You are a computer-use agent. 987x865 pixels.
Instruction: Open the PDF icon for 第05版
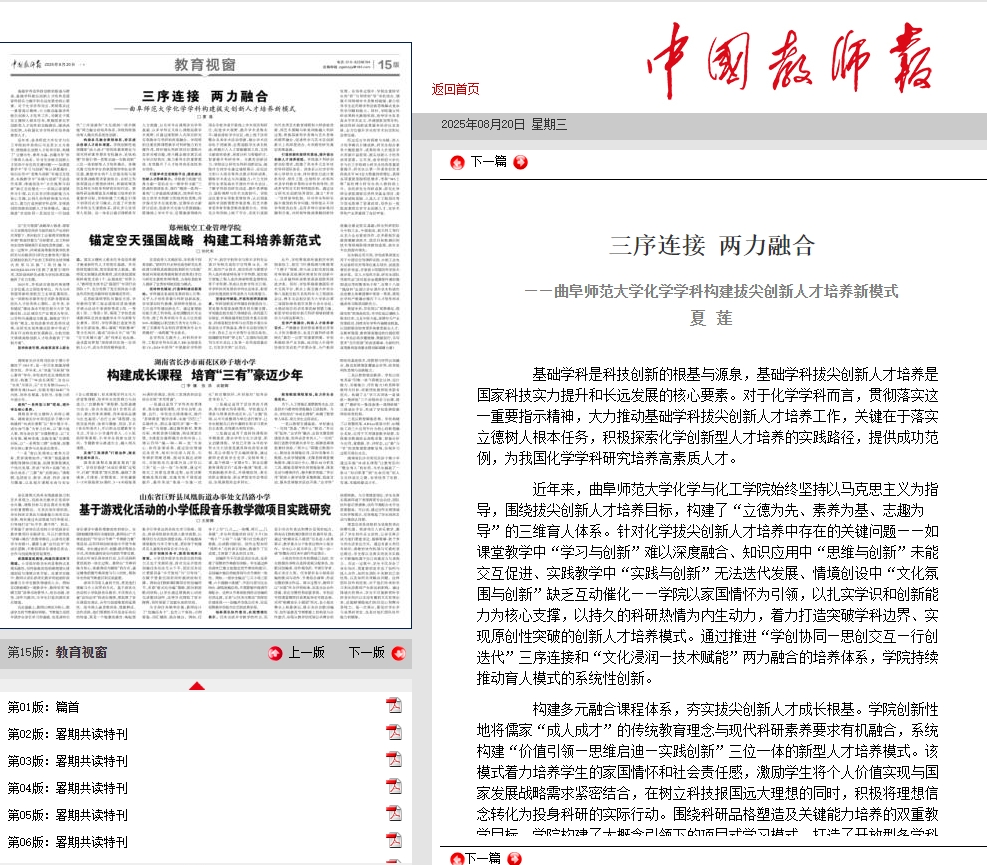[394, 815]
